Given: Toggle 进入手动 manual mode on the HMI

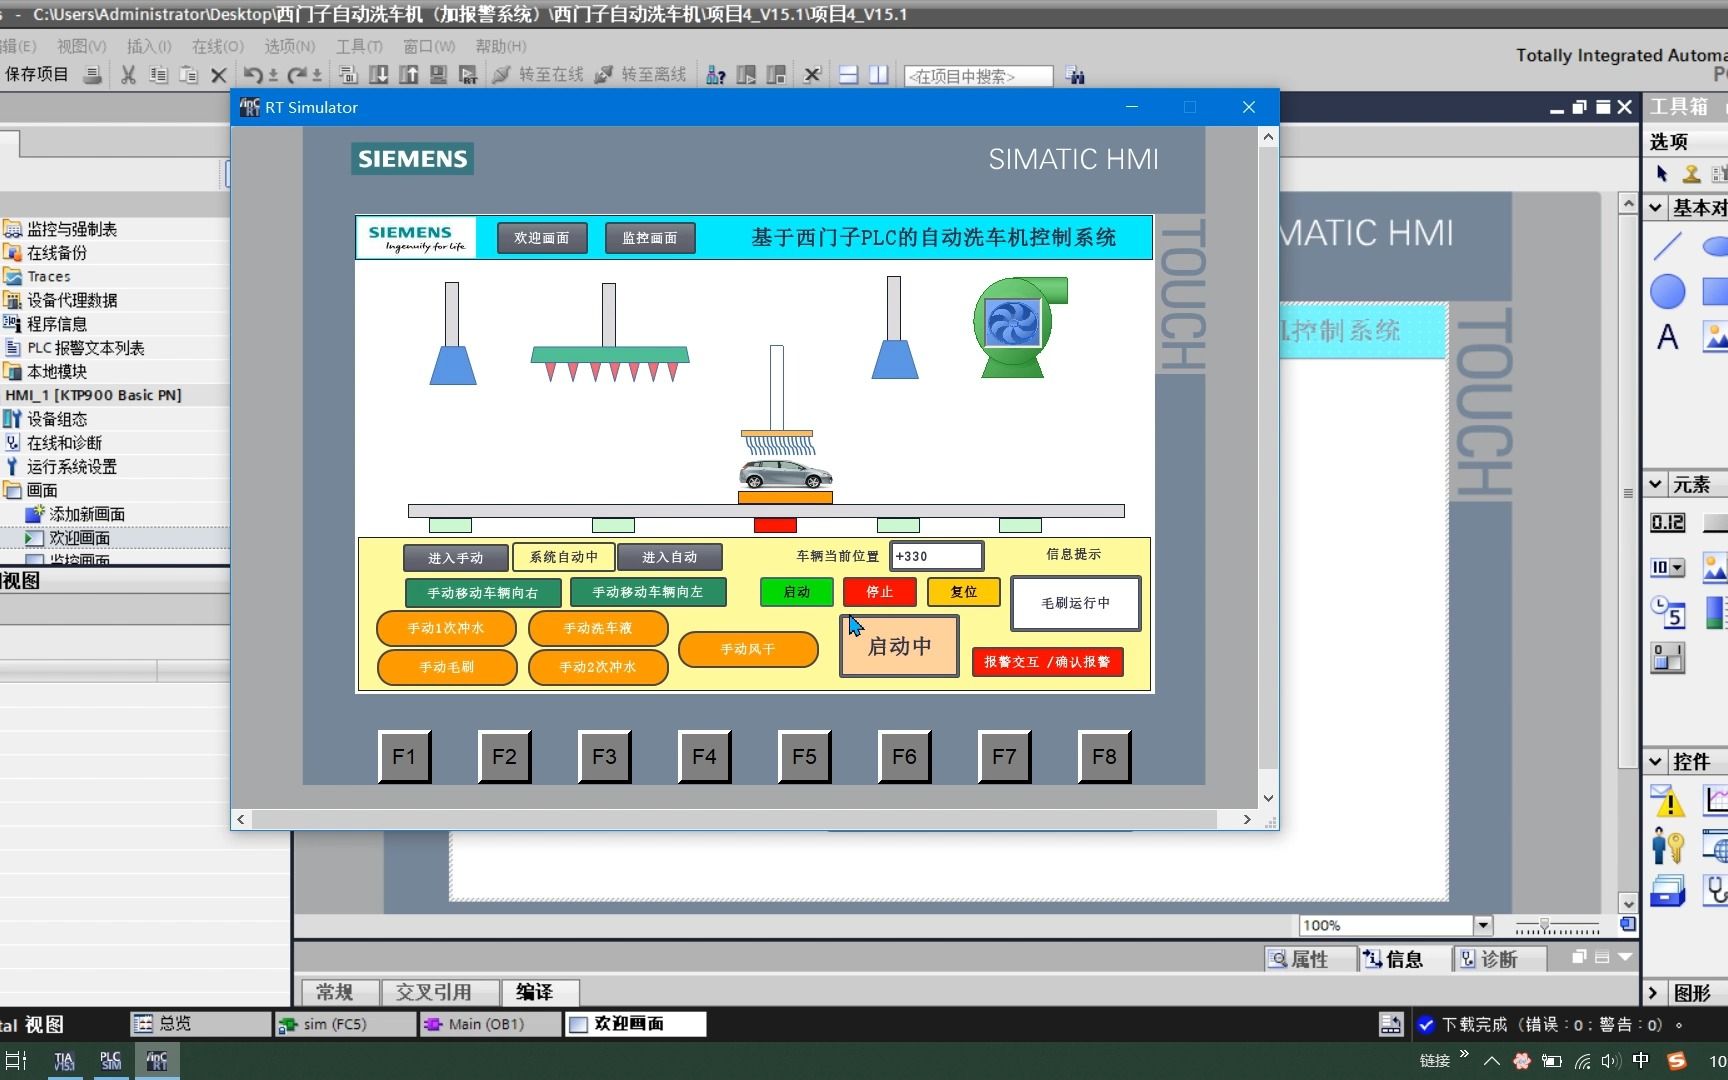Looking at the screenshot, I should [456, 558].
